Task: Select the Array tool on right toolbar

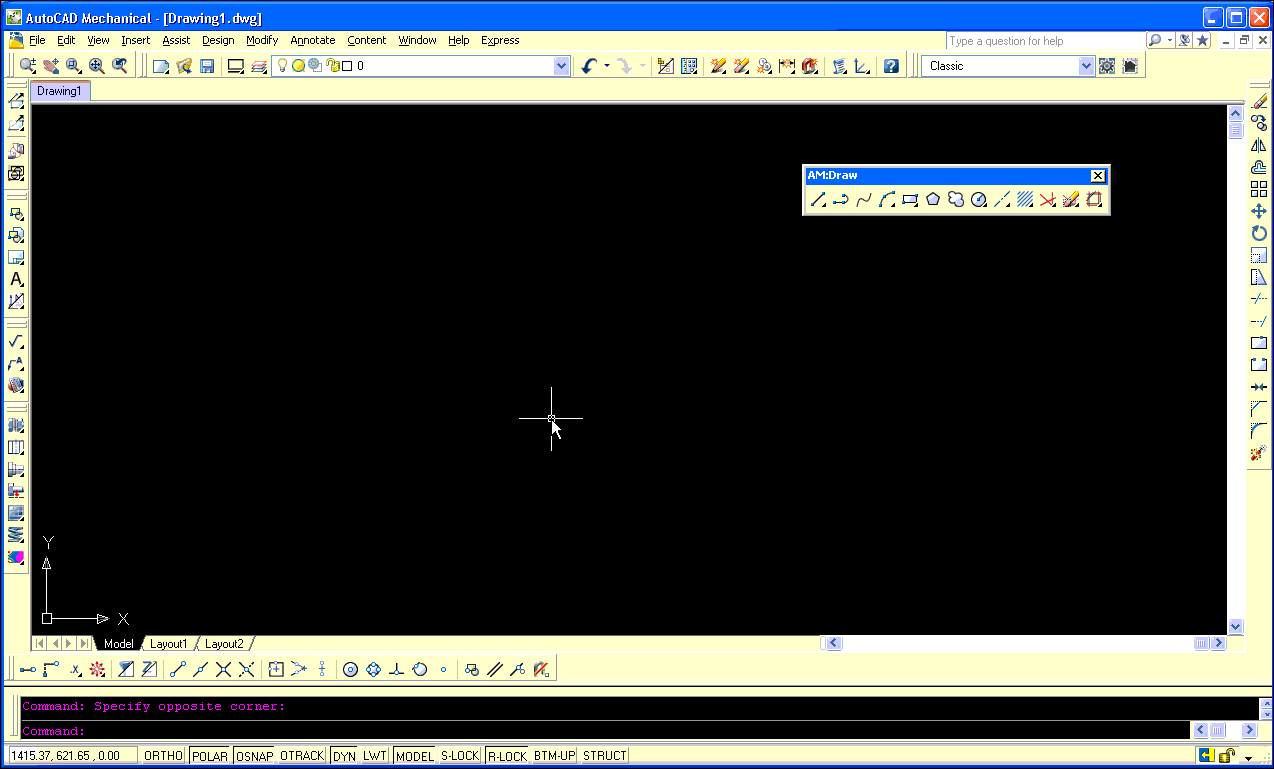Action: point(1259,189)
